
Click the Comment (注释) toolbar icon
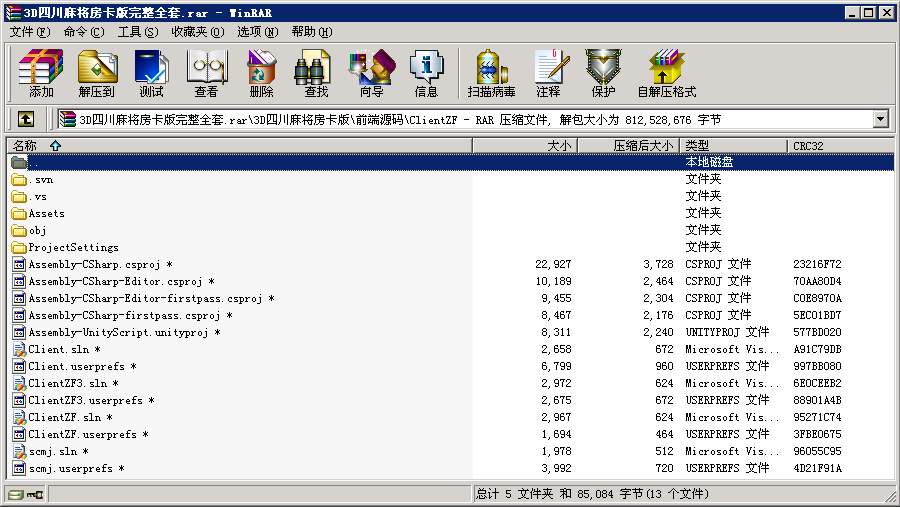coord(548,73)
